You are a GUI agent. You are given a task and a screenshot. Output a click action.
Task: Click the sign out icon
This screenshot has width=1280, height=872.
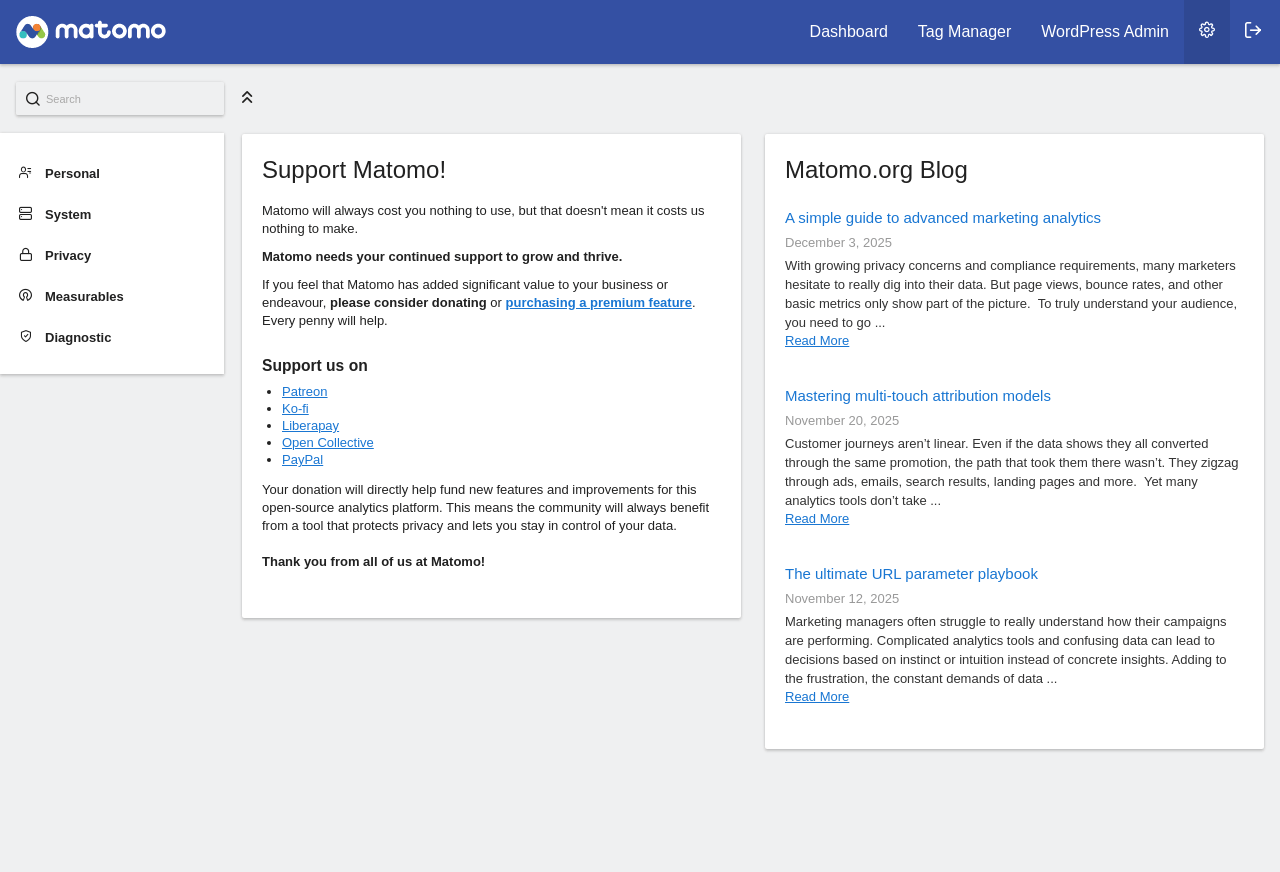coord(1253,30)
